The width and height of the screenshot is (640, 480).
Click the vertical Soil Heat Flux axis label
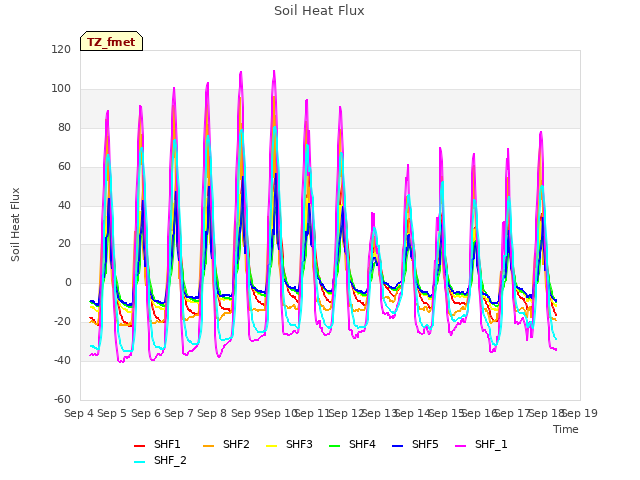point(15,224)
